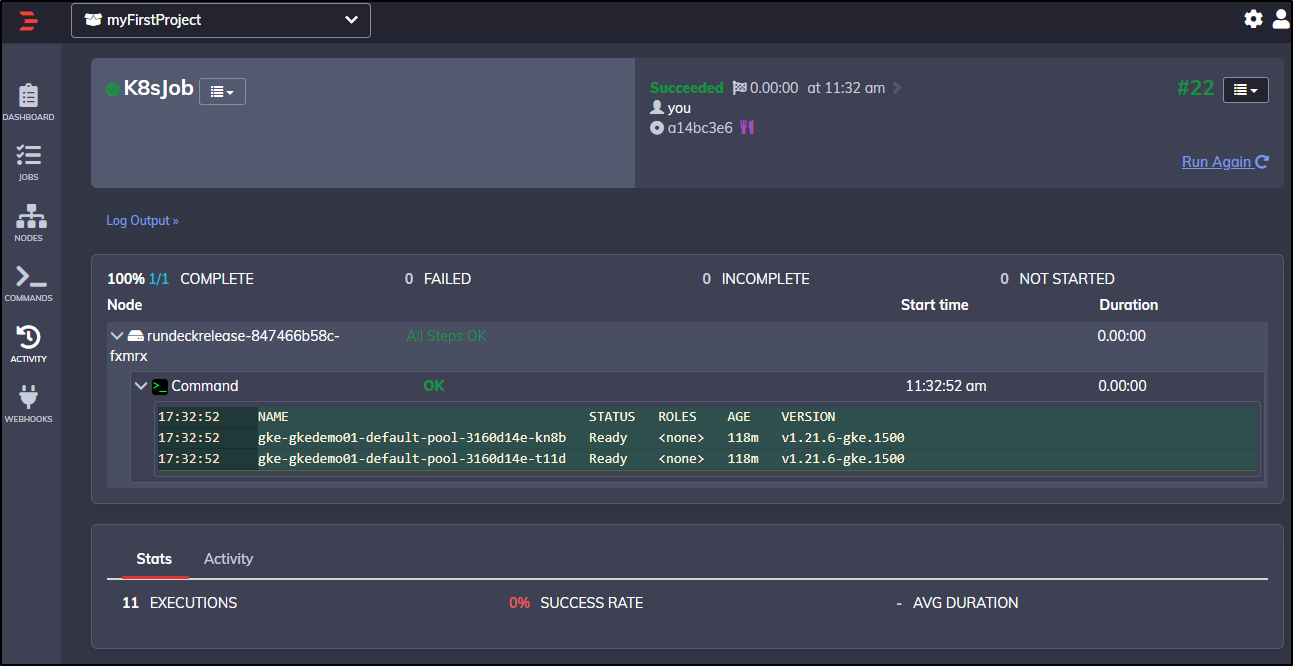The width and height of the screenshot is (1293, 666).
Task: Click the 0 FAILED counter
Action: click(x=438, y=279)
